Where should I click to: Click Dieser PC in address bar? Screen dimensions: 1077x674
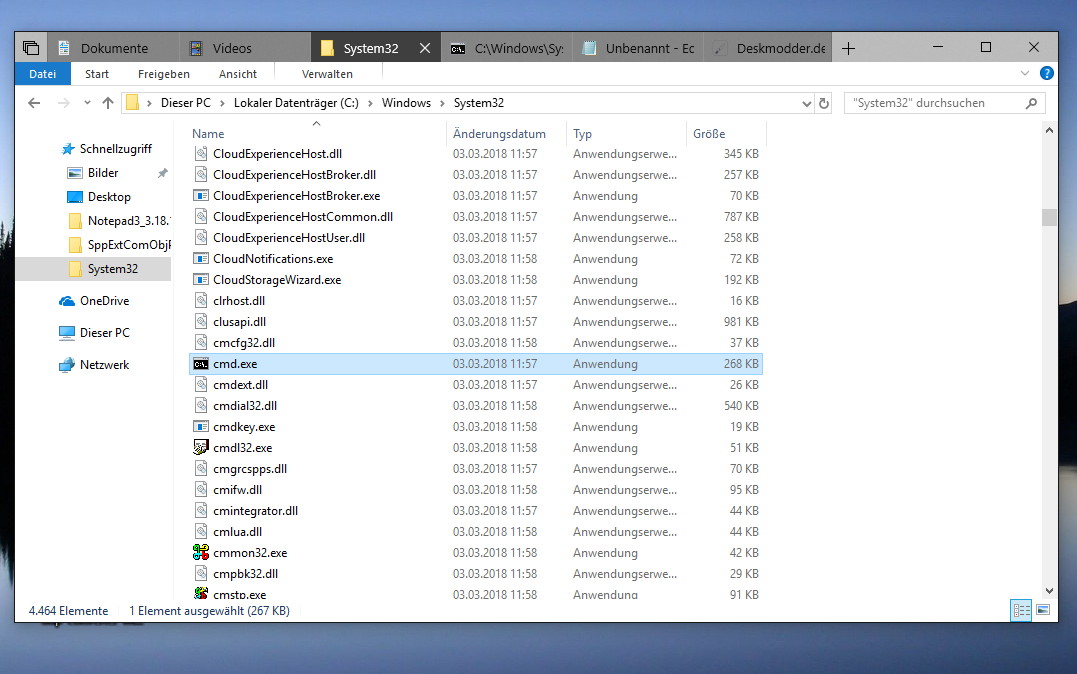point(185,102)
